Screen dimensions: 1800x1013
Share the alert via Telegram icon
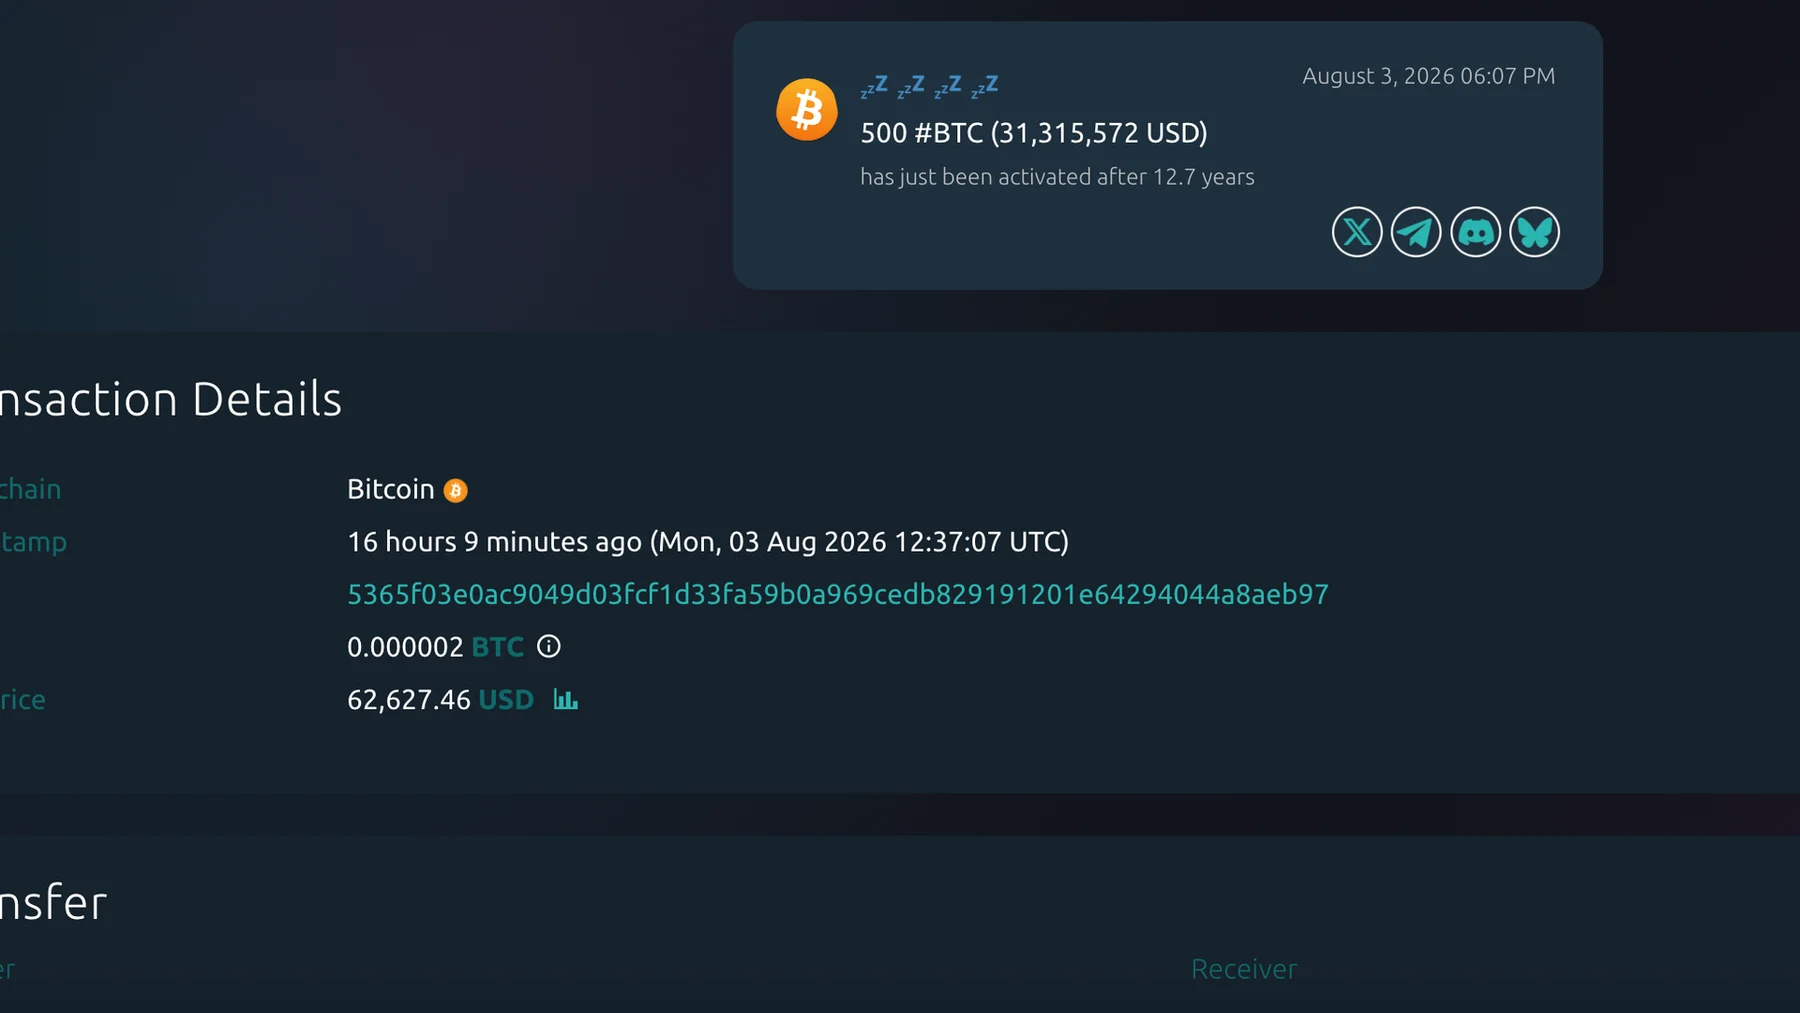(x=1416, y=232)
